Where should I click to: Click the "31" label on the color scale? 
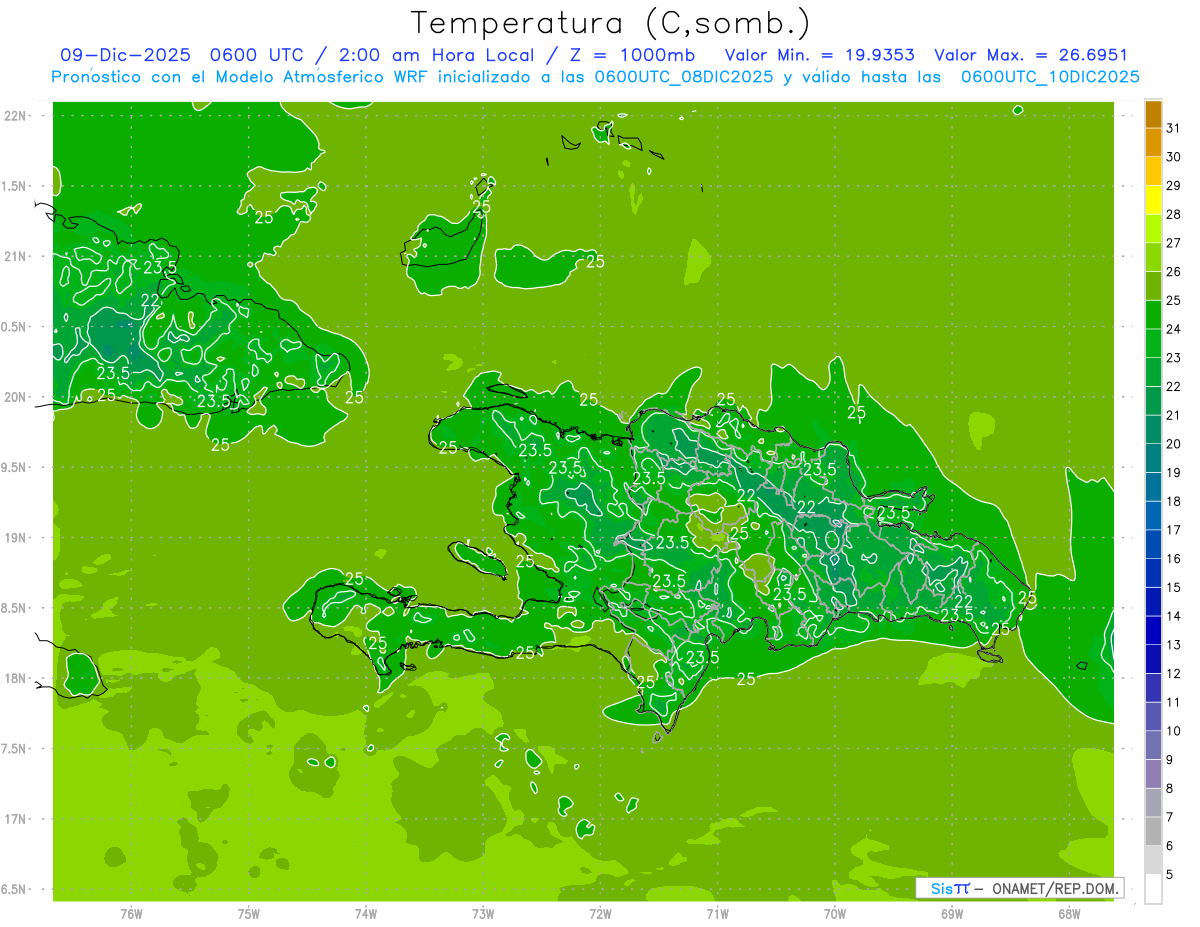(x=1173, y=128)
